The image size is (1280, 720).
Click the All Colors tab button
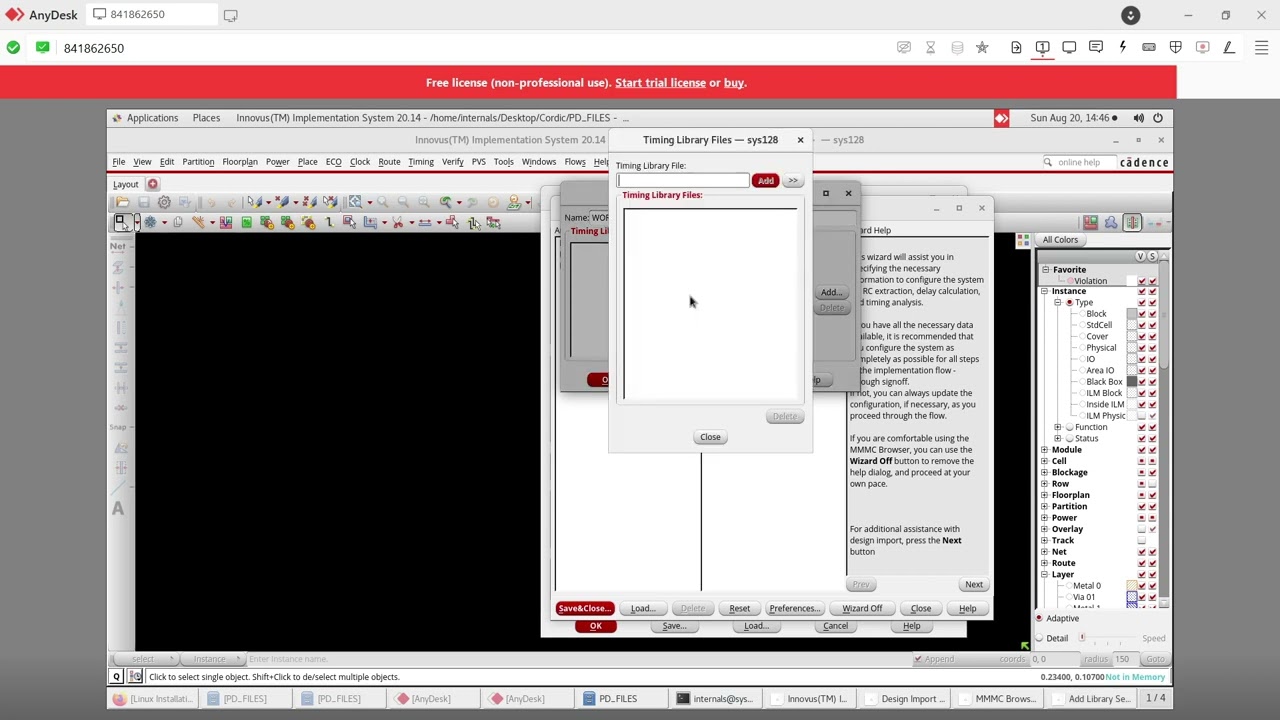click(1060, 240)
